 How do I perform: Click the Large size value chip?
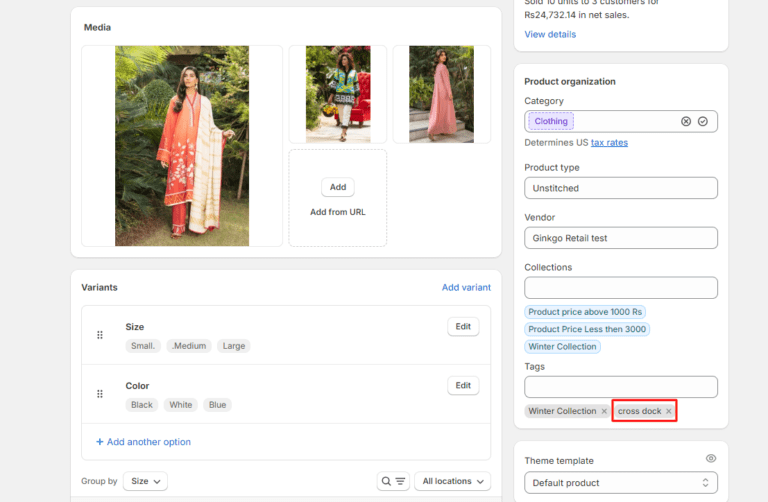(234, 346)
